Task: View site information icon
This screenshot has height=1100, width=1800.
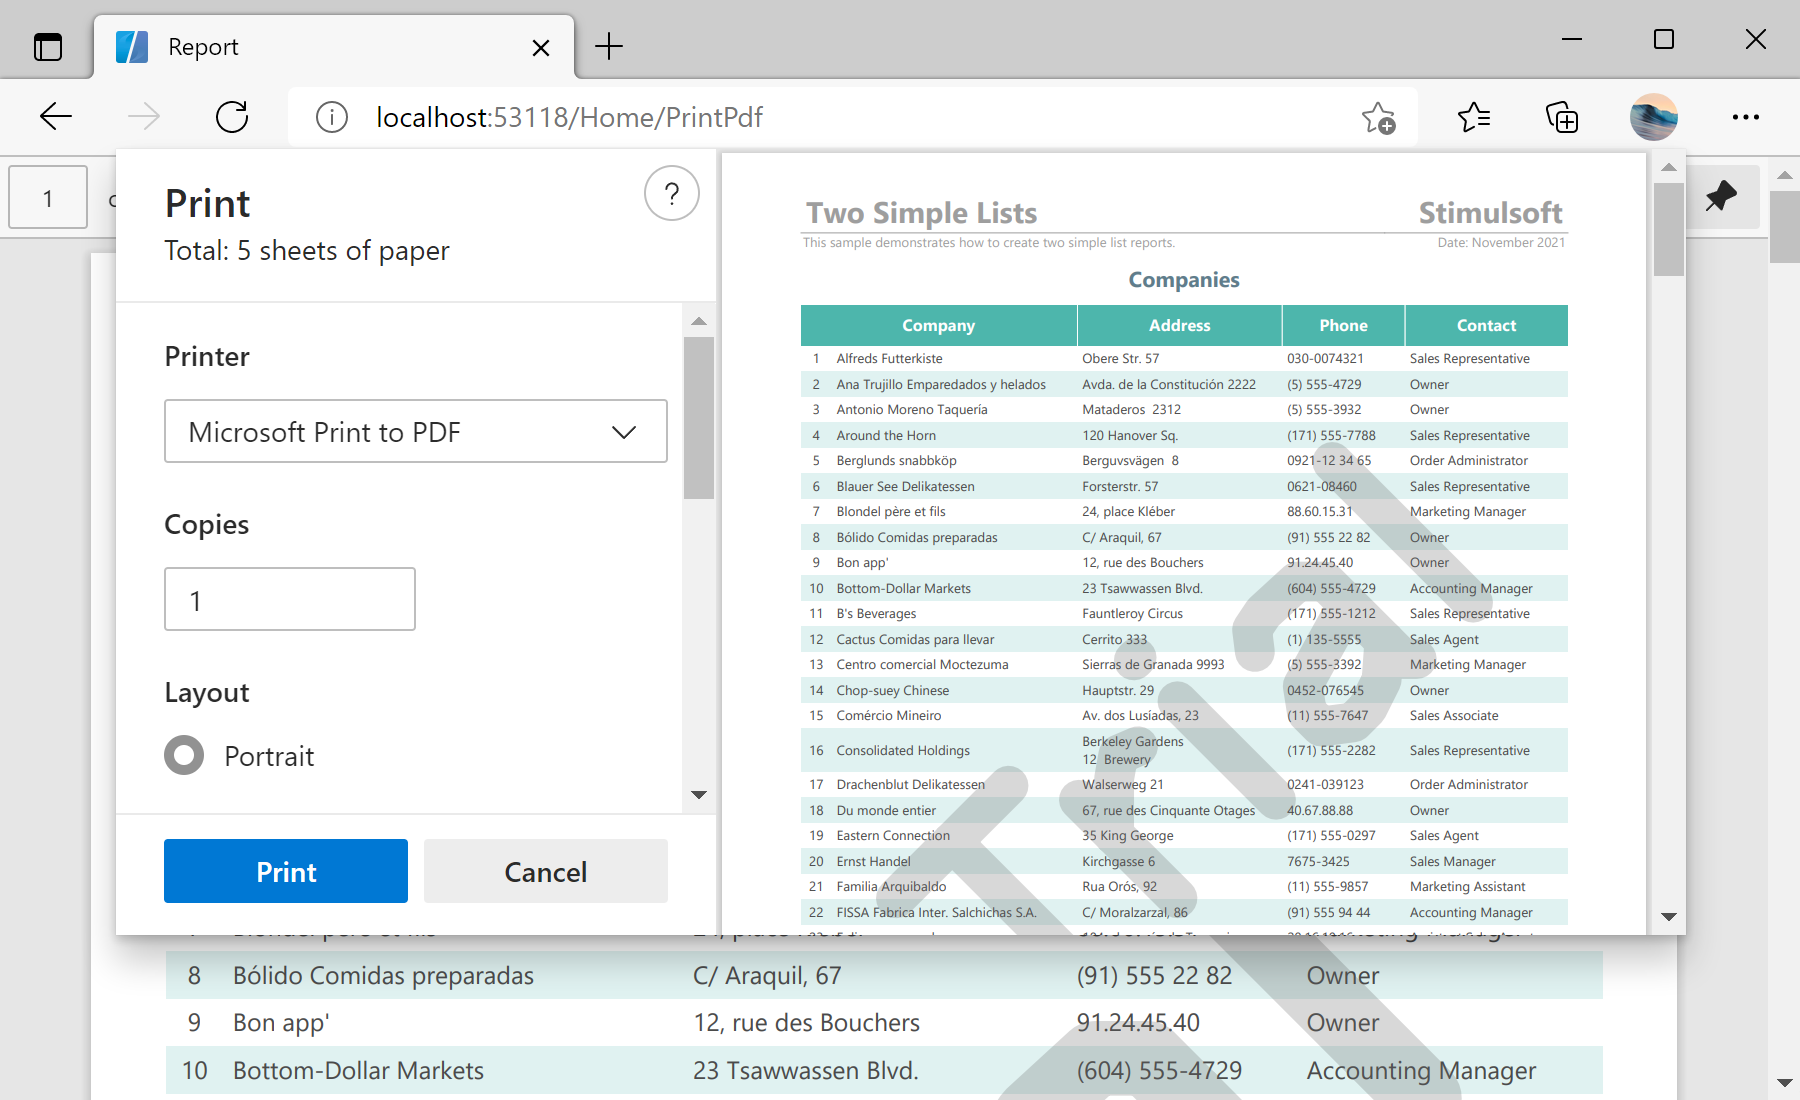Action: point(332,117)
